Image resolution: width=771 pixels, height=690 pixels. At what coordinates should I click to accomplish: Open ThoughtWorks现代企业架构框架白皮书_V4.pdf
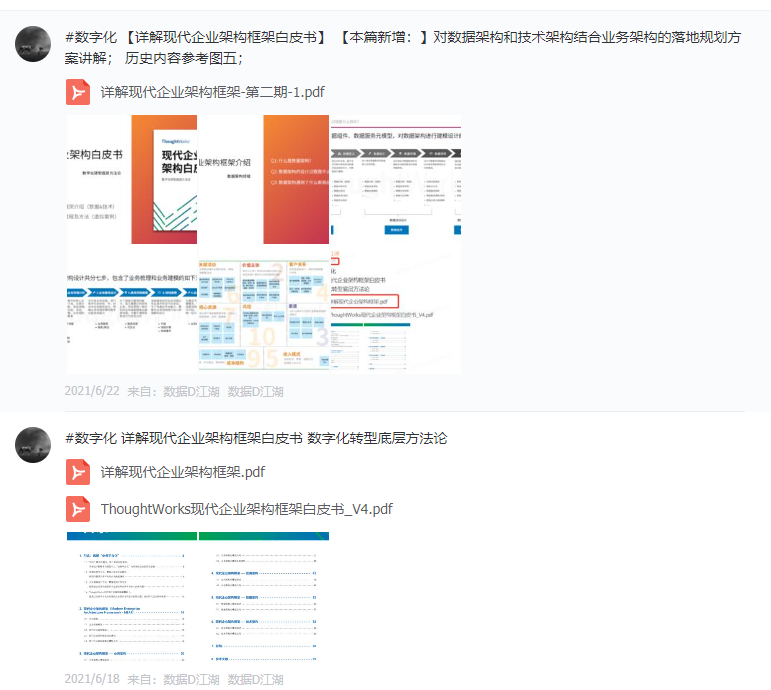pos(246,509)
